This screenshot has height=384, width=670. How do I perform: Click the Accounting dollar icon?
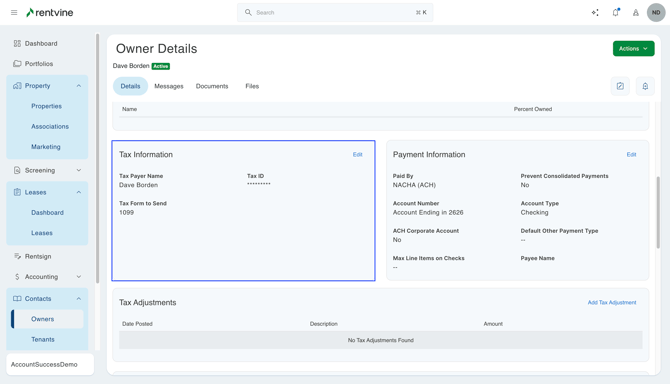pyautogui.click(x=17, y=277)
